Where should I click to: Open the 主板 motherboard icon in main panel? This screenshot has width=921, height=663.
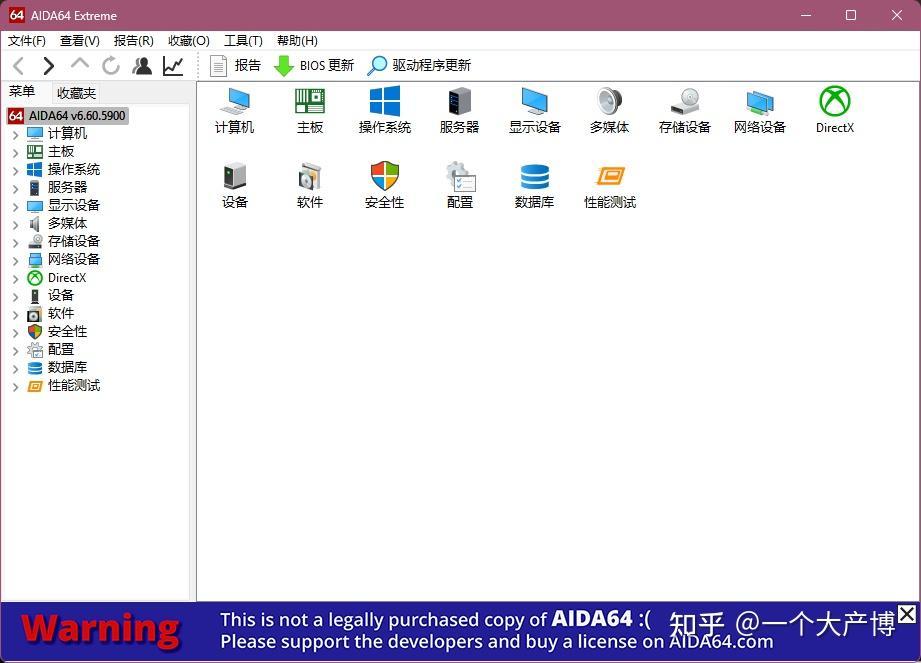point(310,110)
